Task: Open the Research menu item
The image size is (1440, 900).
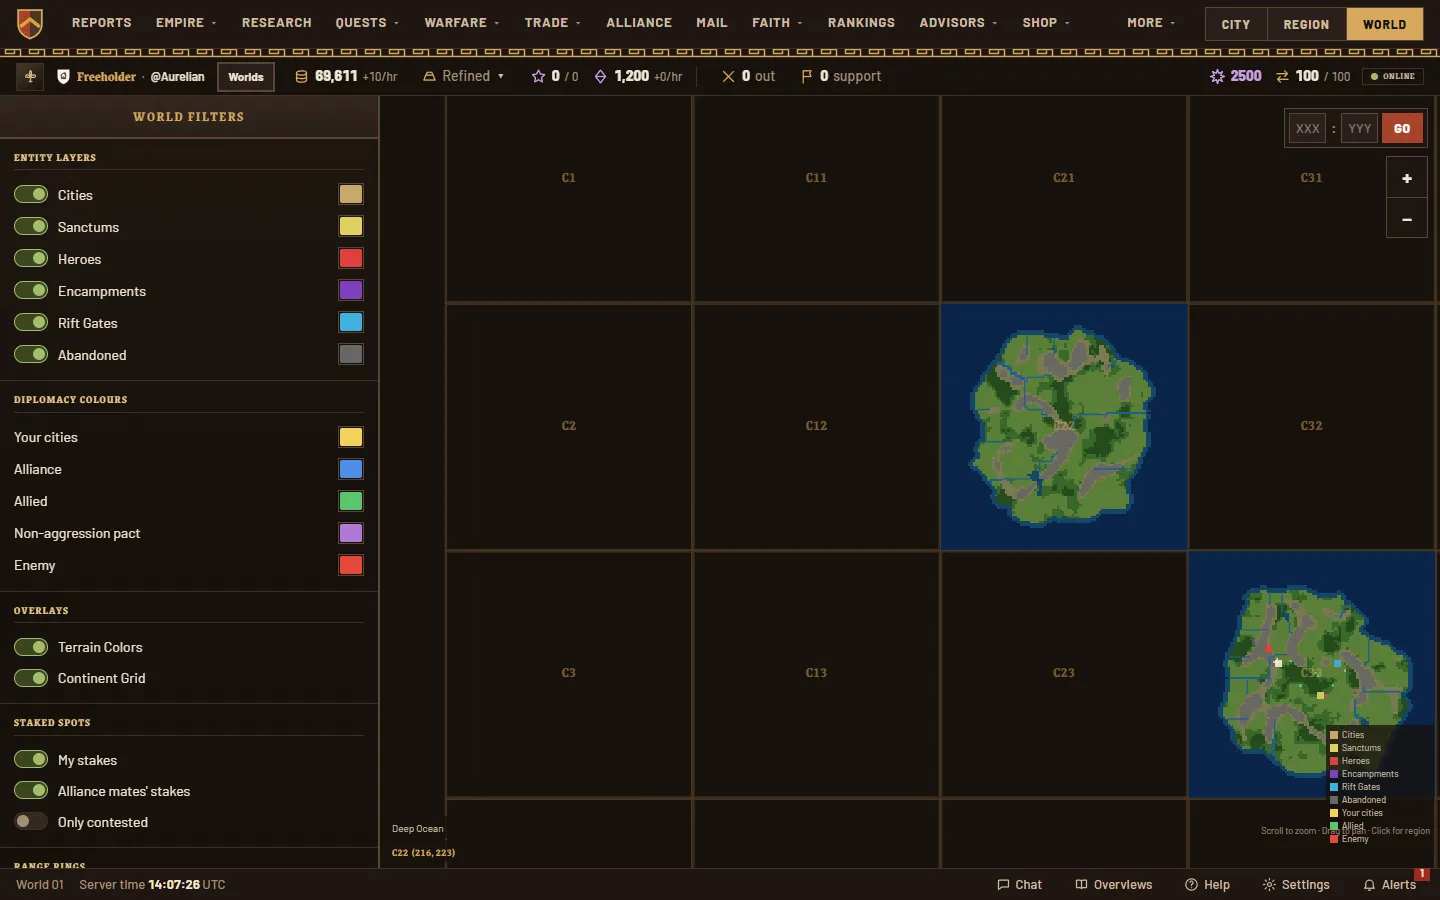Action: [x=276, y=22]
